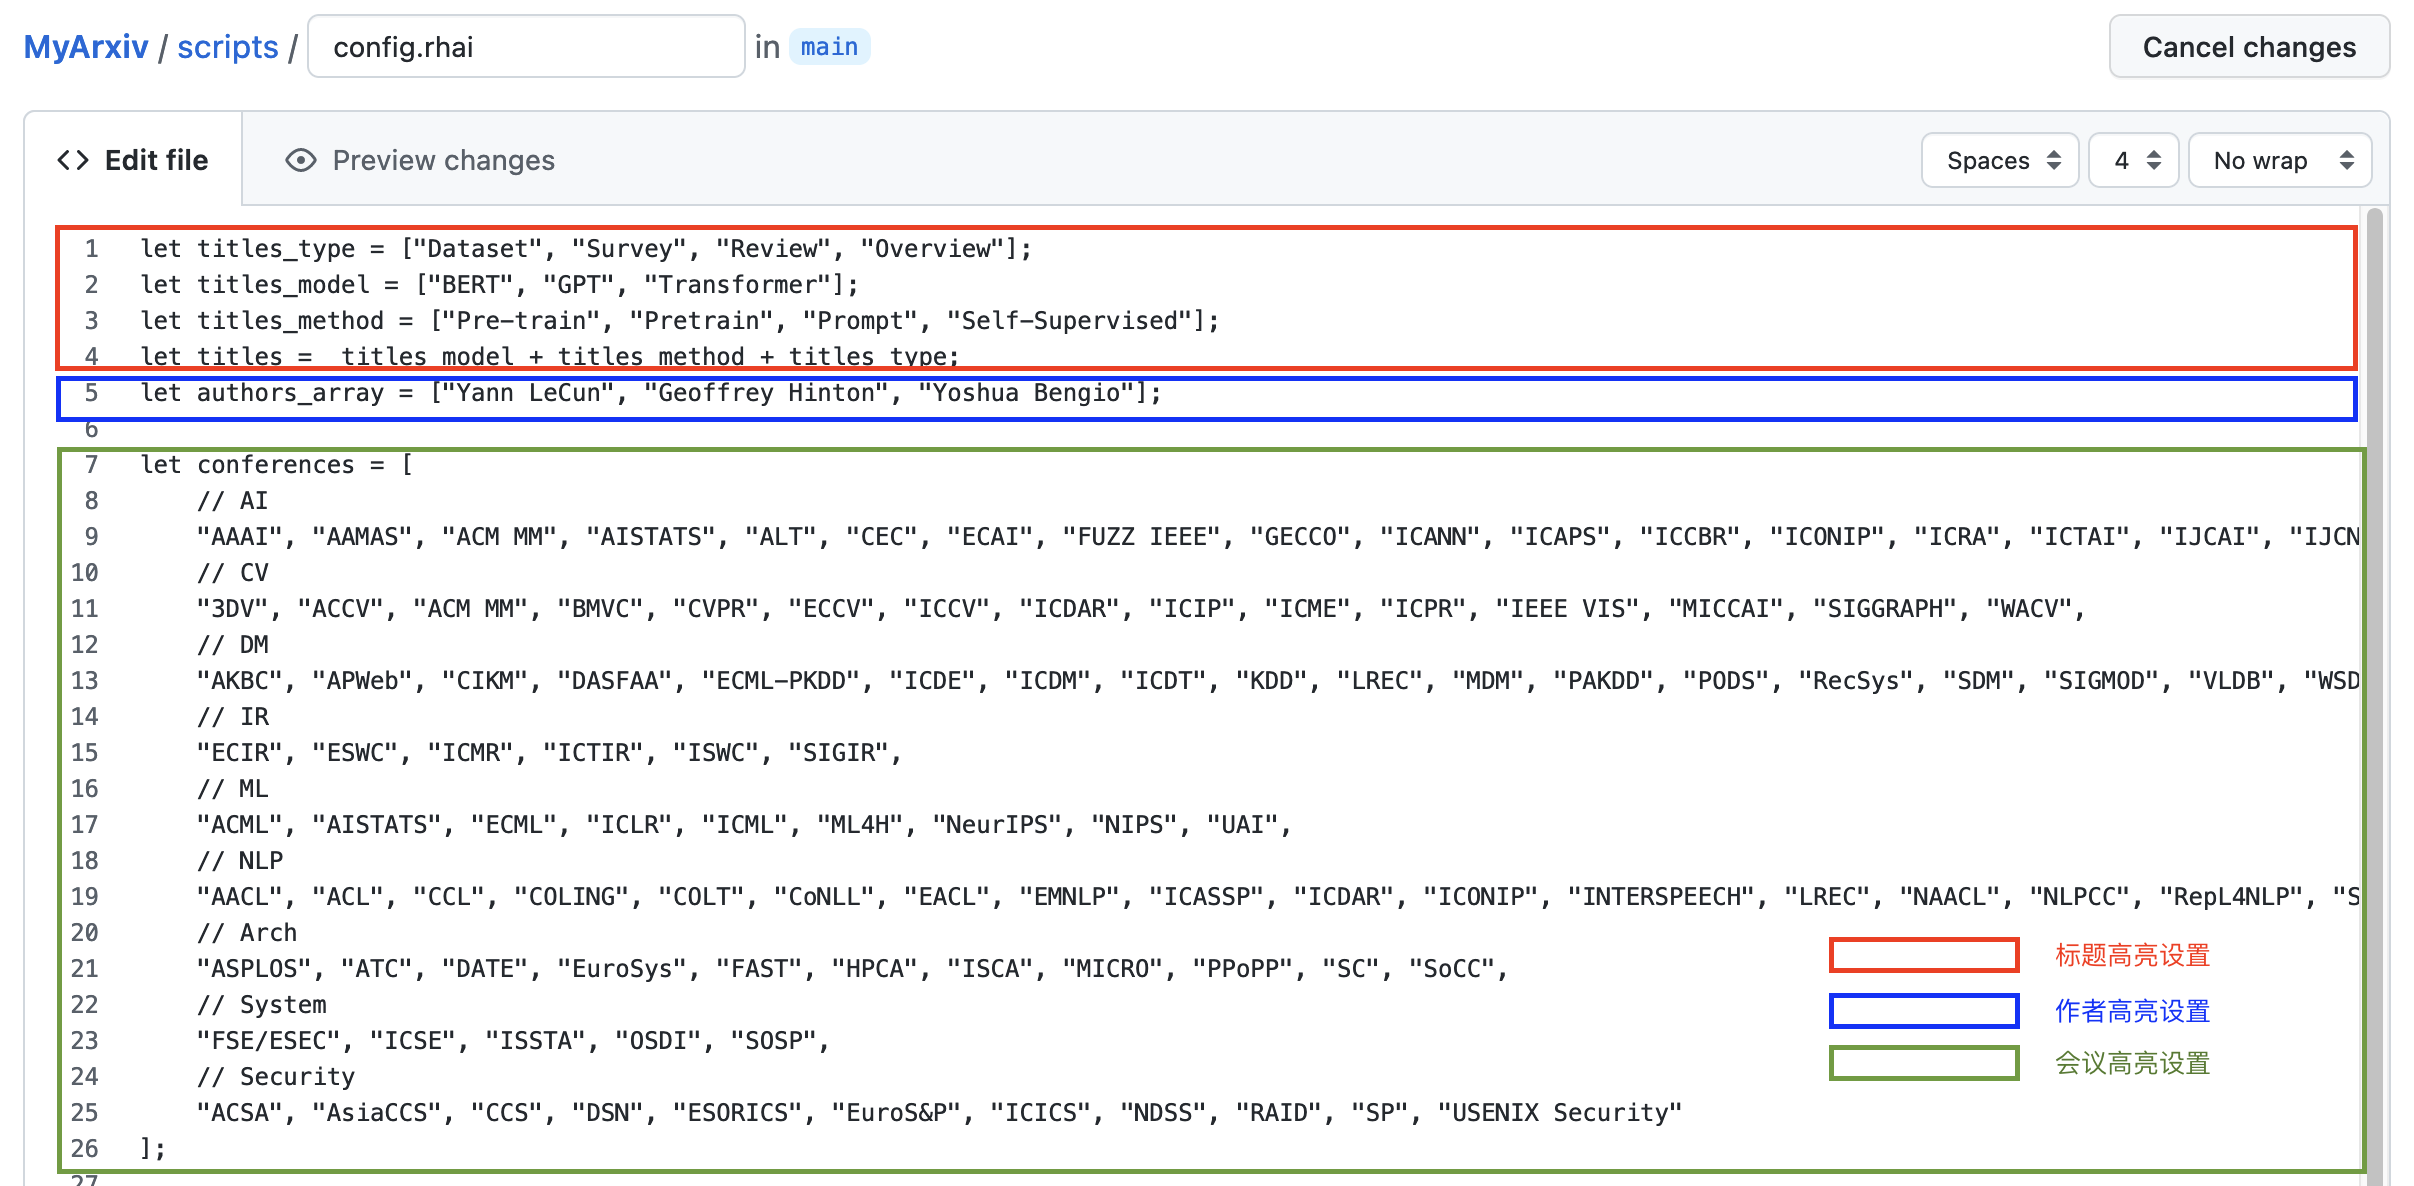Click the "// NLP" comment line
Viewport: 2414px width, 1186px height.
point(240,861)
